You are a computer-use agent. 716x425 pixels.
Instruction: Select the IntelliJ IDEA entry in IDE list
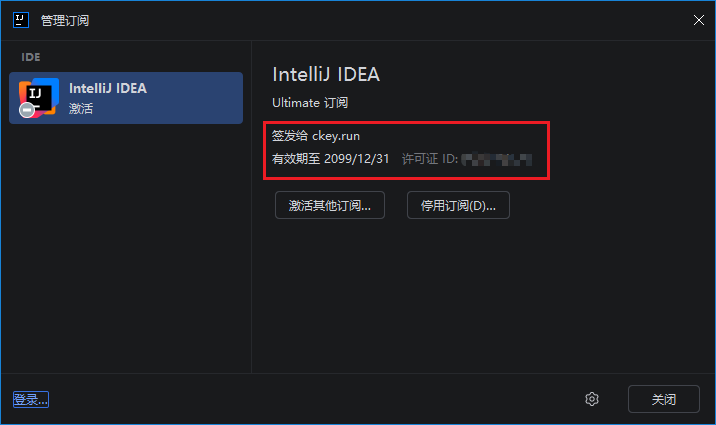click(126, 98)
